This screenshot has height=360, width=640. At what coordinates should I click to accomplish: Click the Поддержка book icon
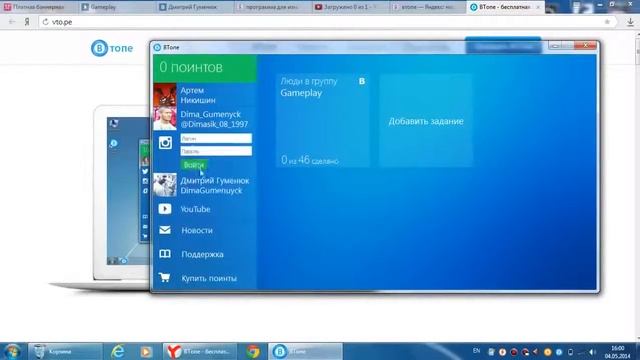[165, 254]
